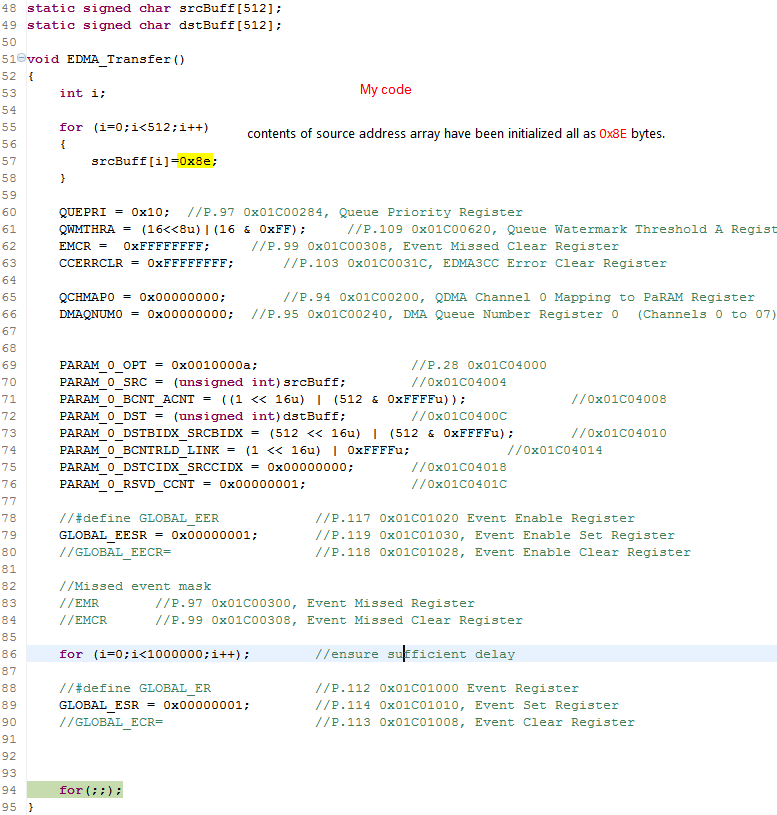The image size is (777, 815).
Task: Click the '//GLOBAL_ECR=' comment
Action: (x=111, y=722)
